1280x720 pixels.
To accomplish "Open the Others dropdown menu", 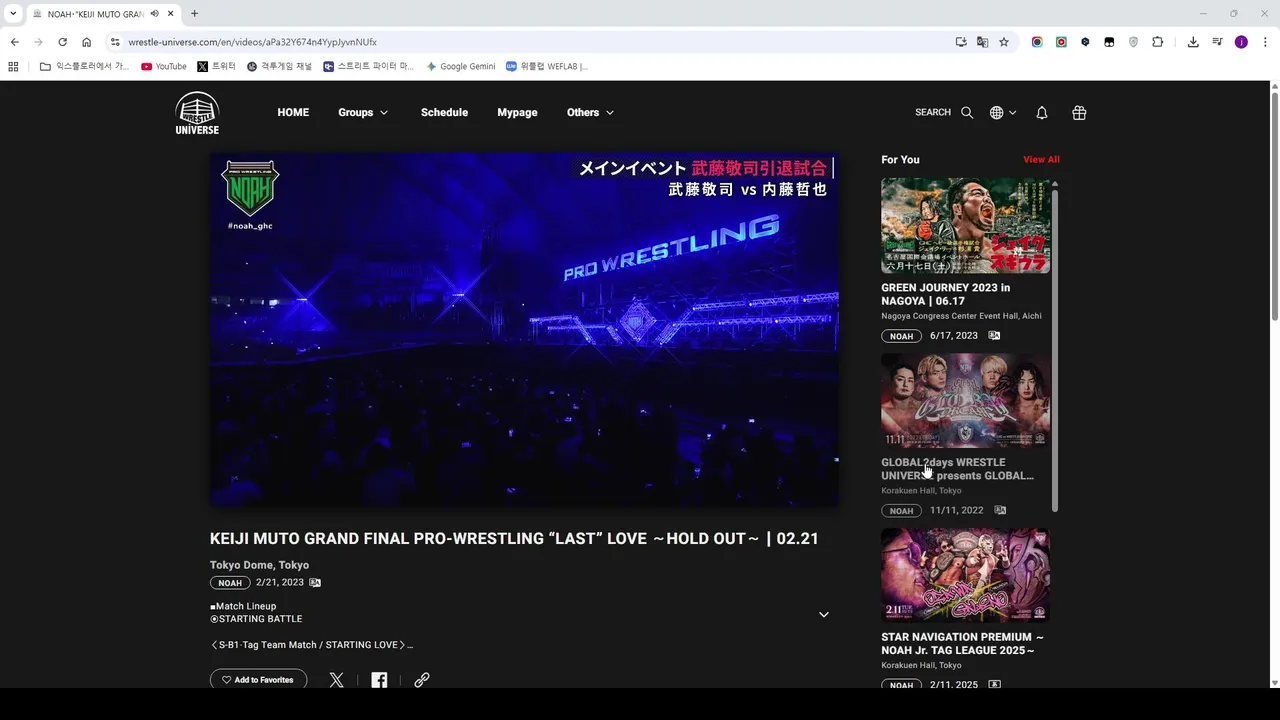I will point(590,113).
